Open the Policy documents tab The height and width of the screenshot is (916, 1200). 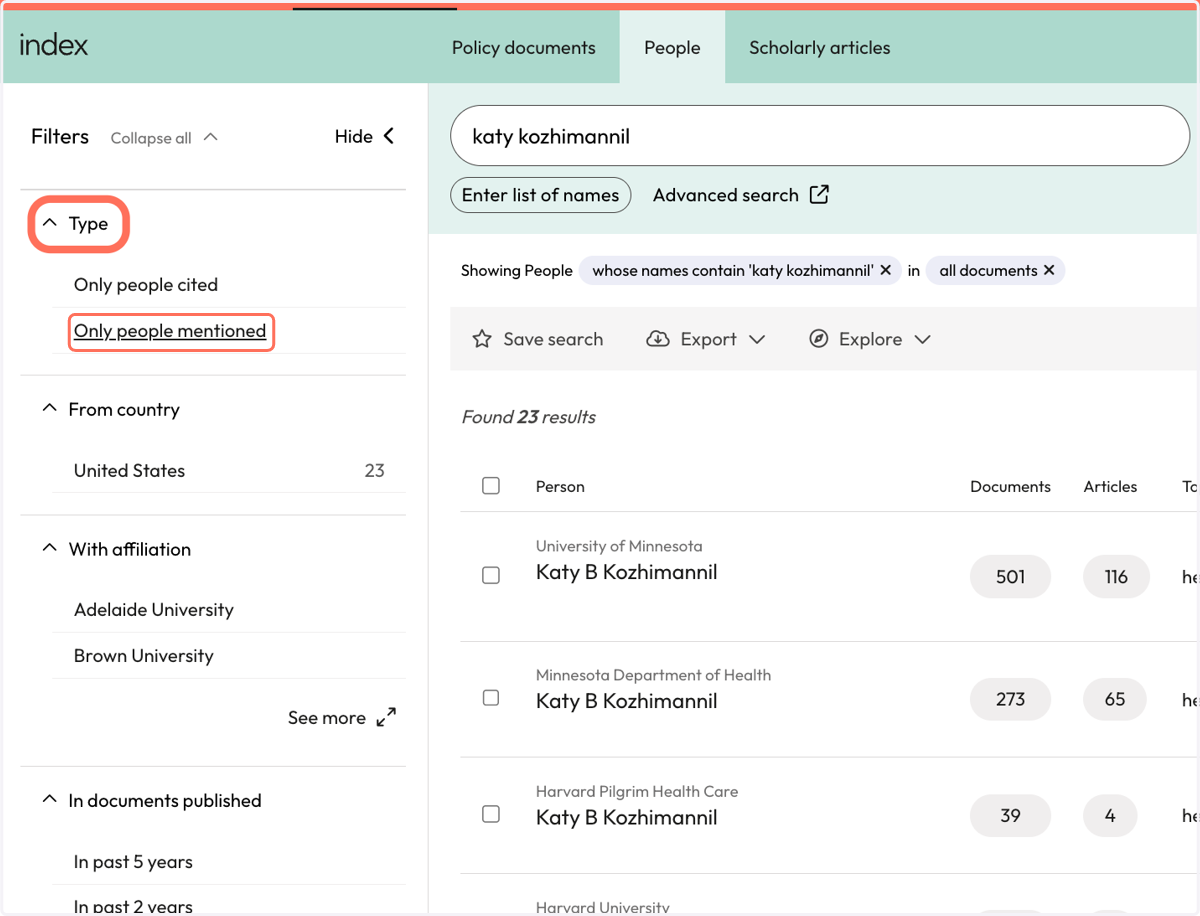coord(523,47)
